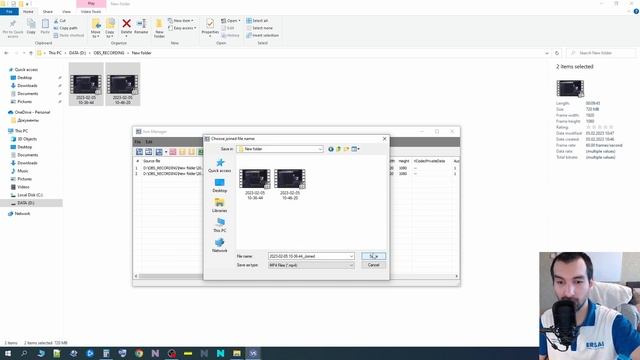Click the Source file column header
This screenshot has height=360, width=640.
pos(152,161)
